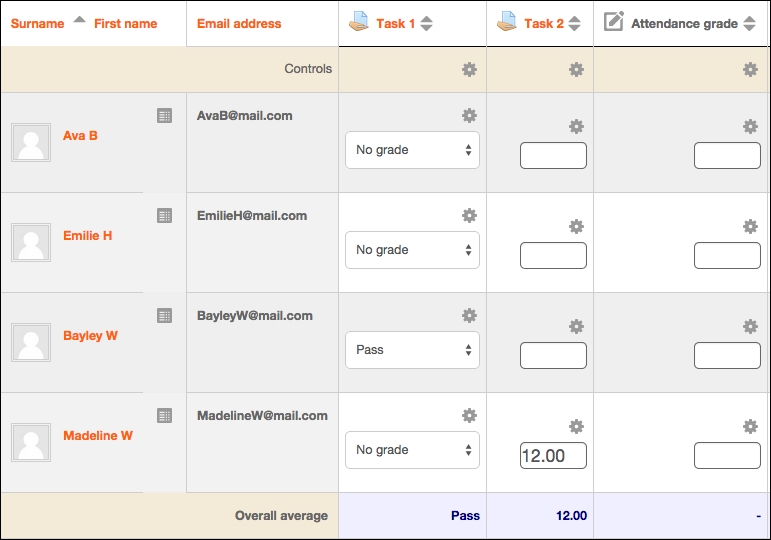771x540 pixels.
Task: Click Bayley W's profile picture thumbnail
Action: click(x=30, y=342)
